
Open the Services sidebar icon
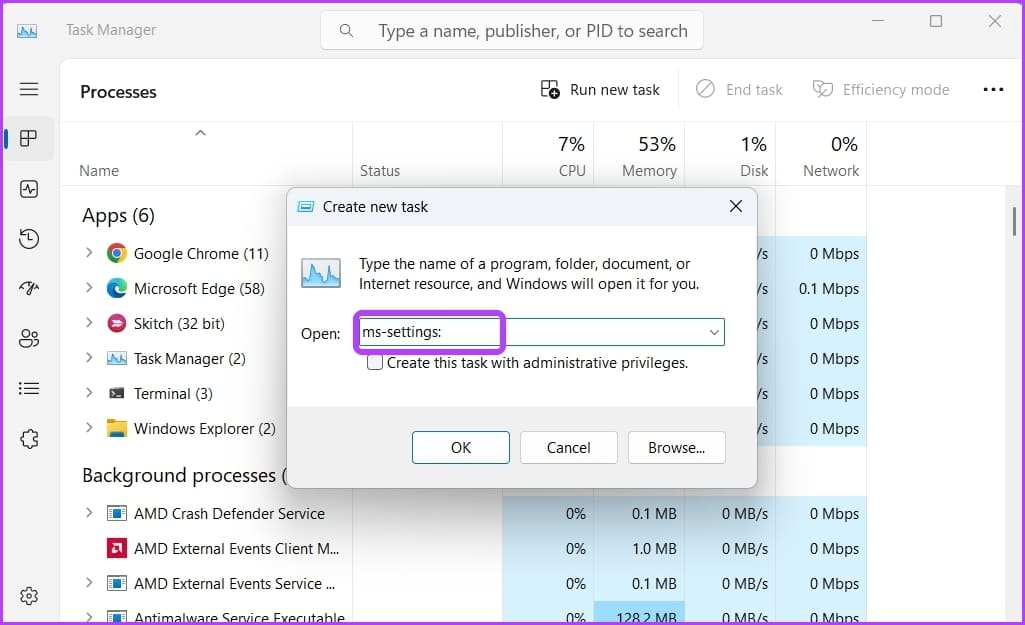[29, 439]
